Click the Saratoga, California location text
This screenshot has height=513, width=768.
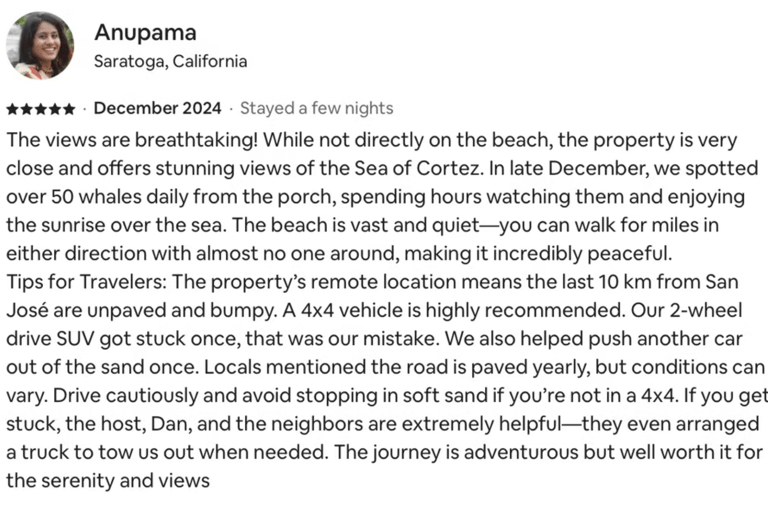coord(169,61)
